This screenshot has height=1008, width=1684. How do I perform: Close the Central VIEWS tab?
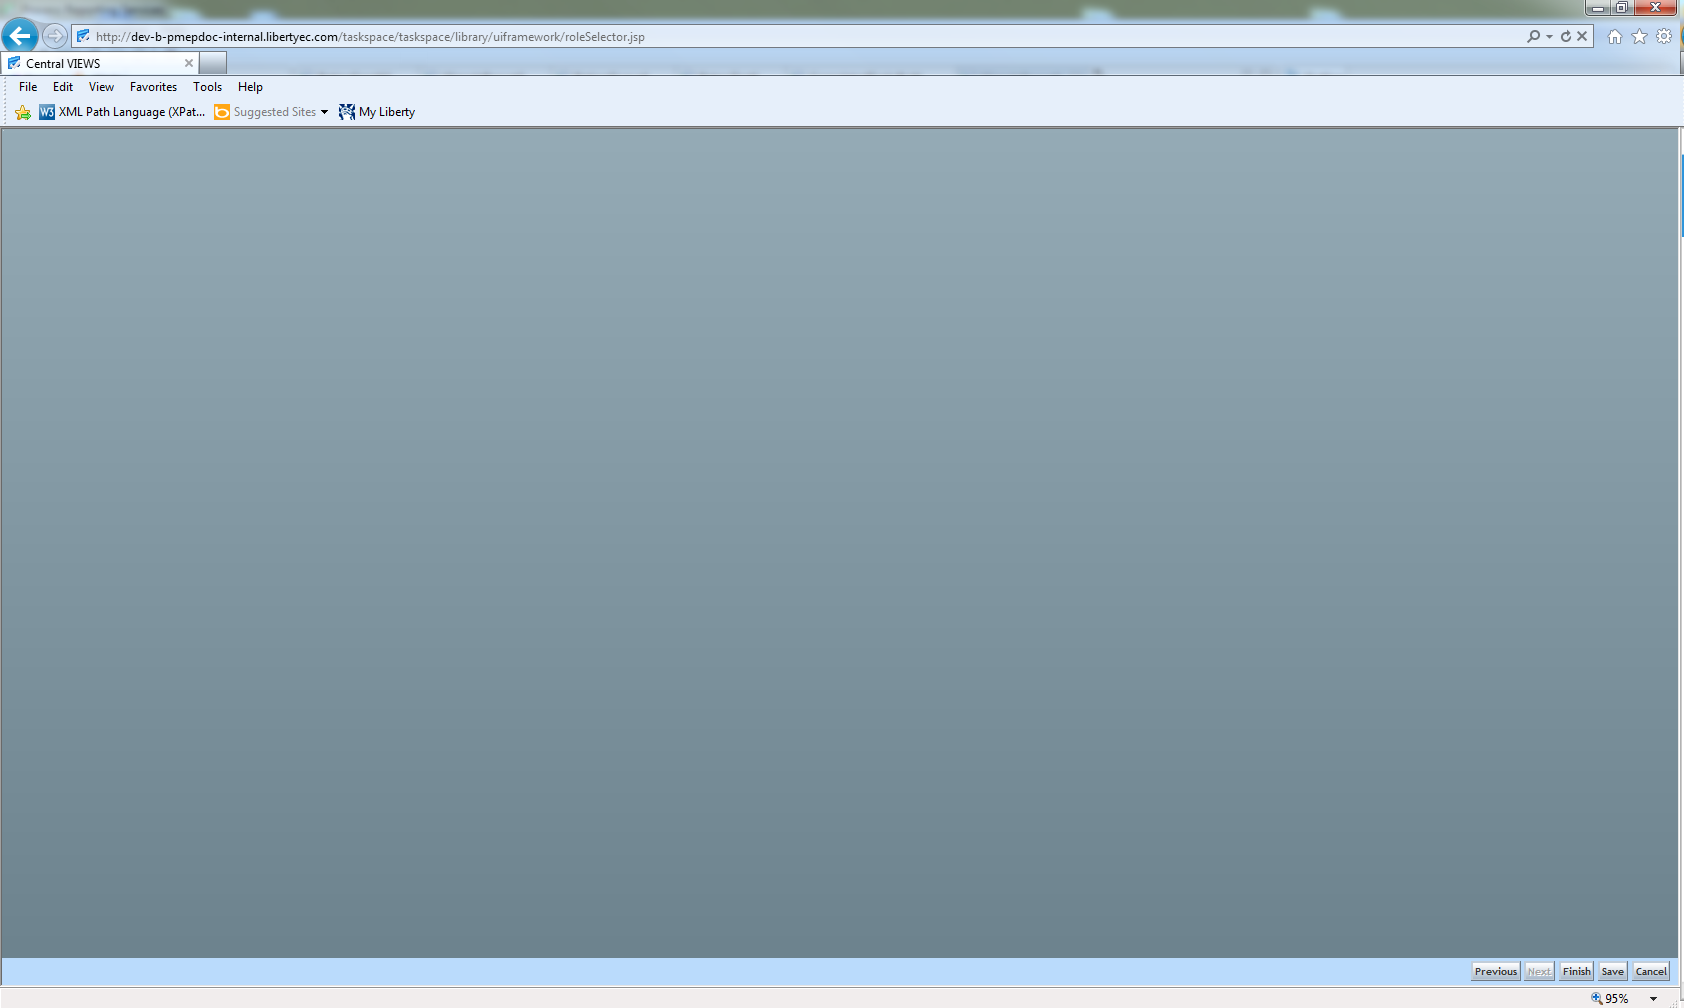189,63
